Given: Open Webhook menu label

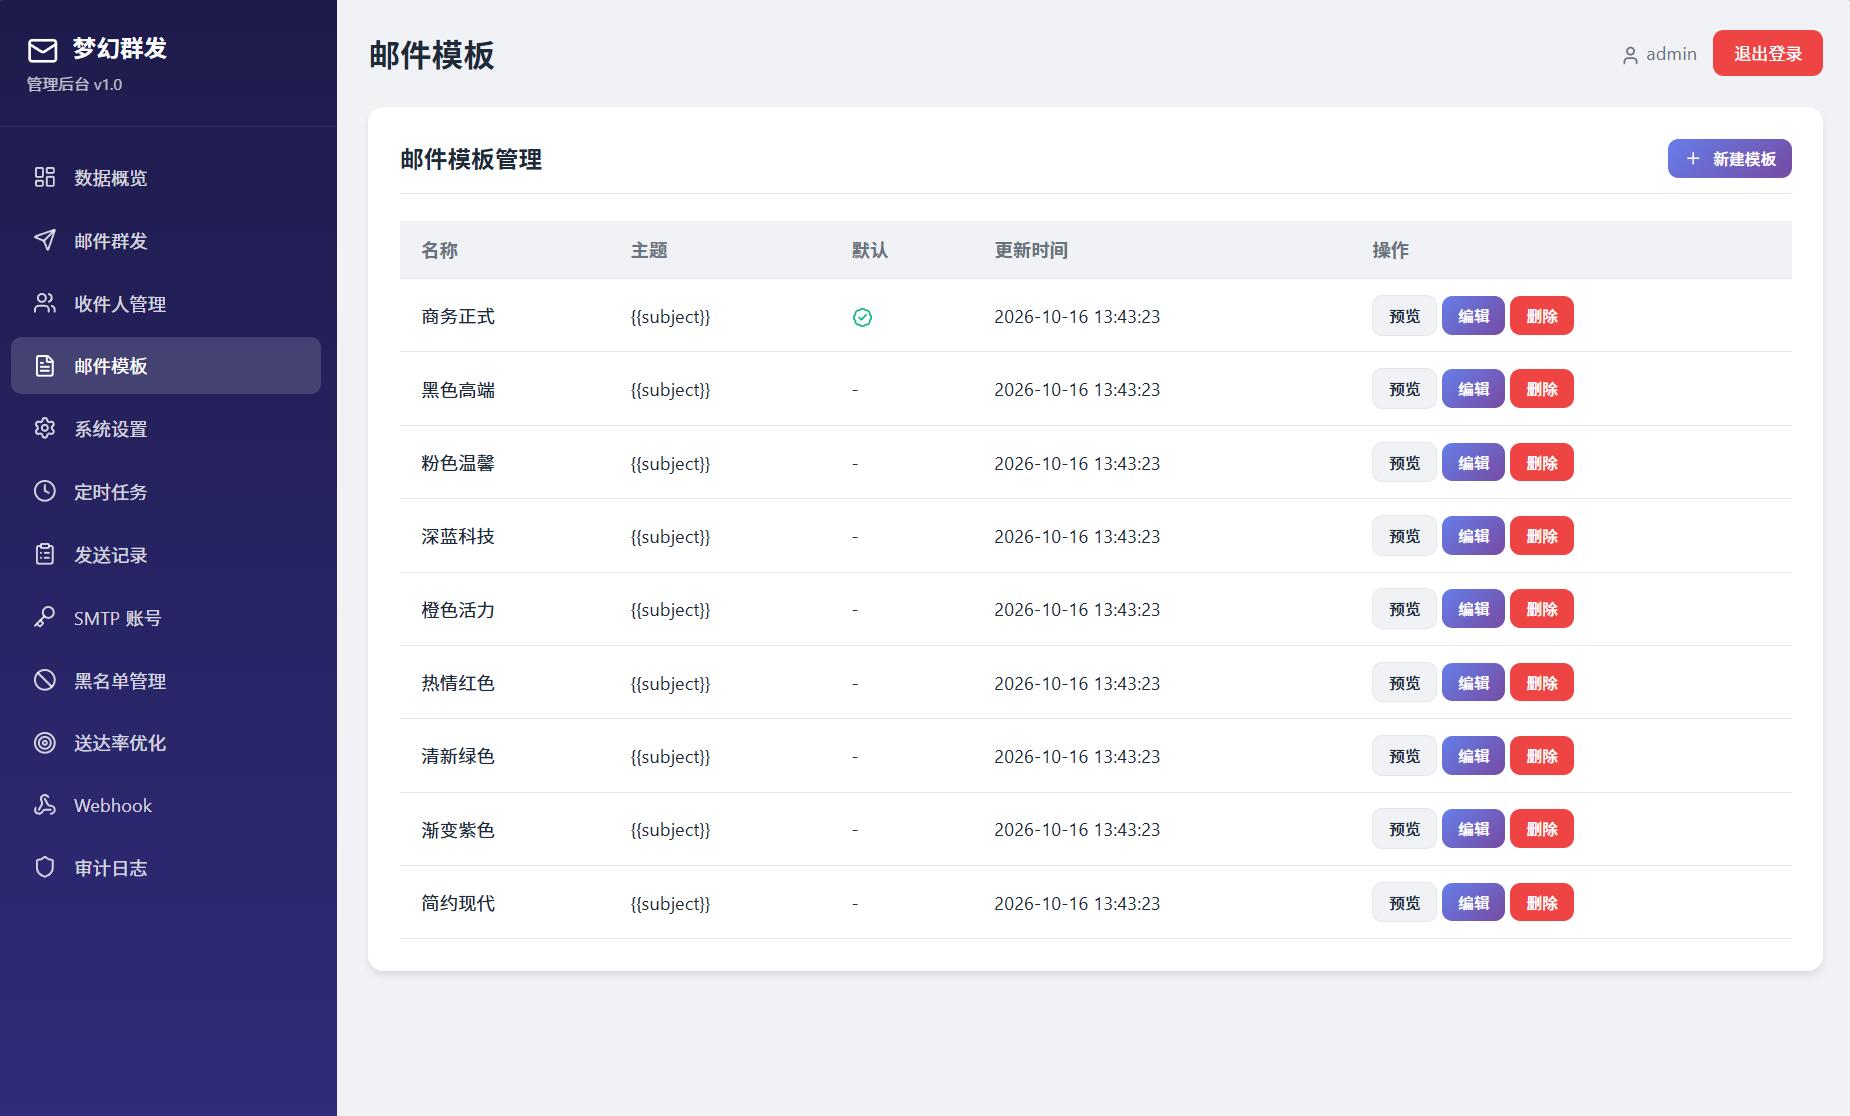Looking at the screenshot, I should (x=113, y=805).
